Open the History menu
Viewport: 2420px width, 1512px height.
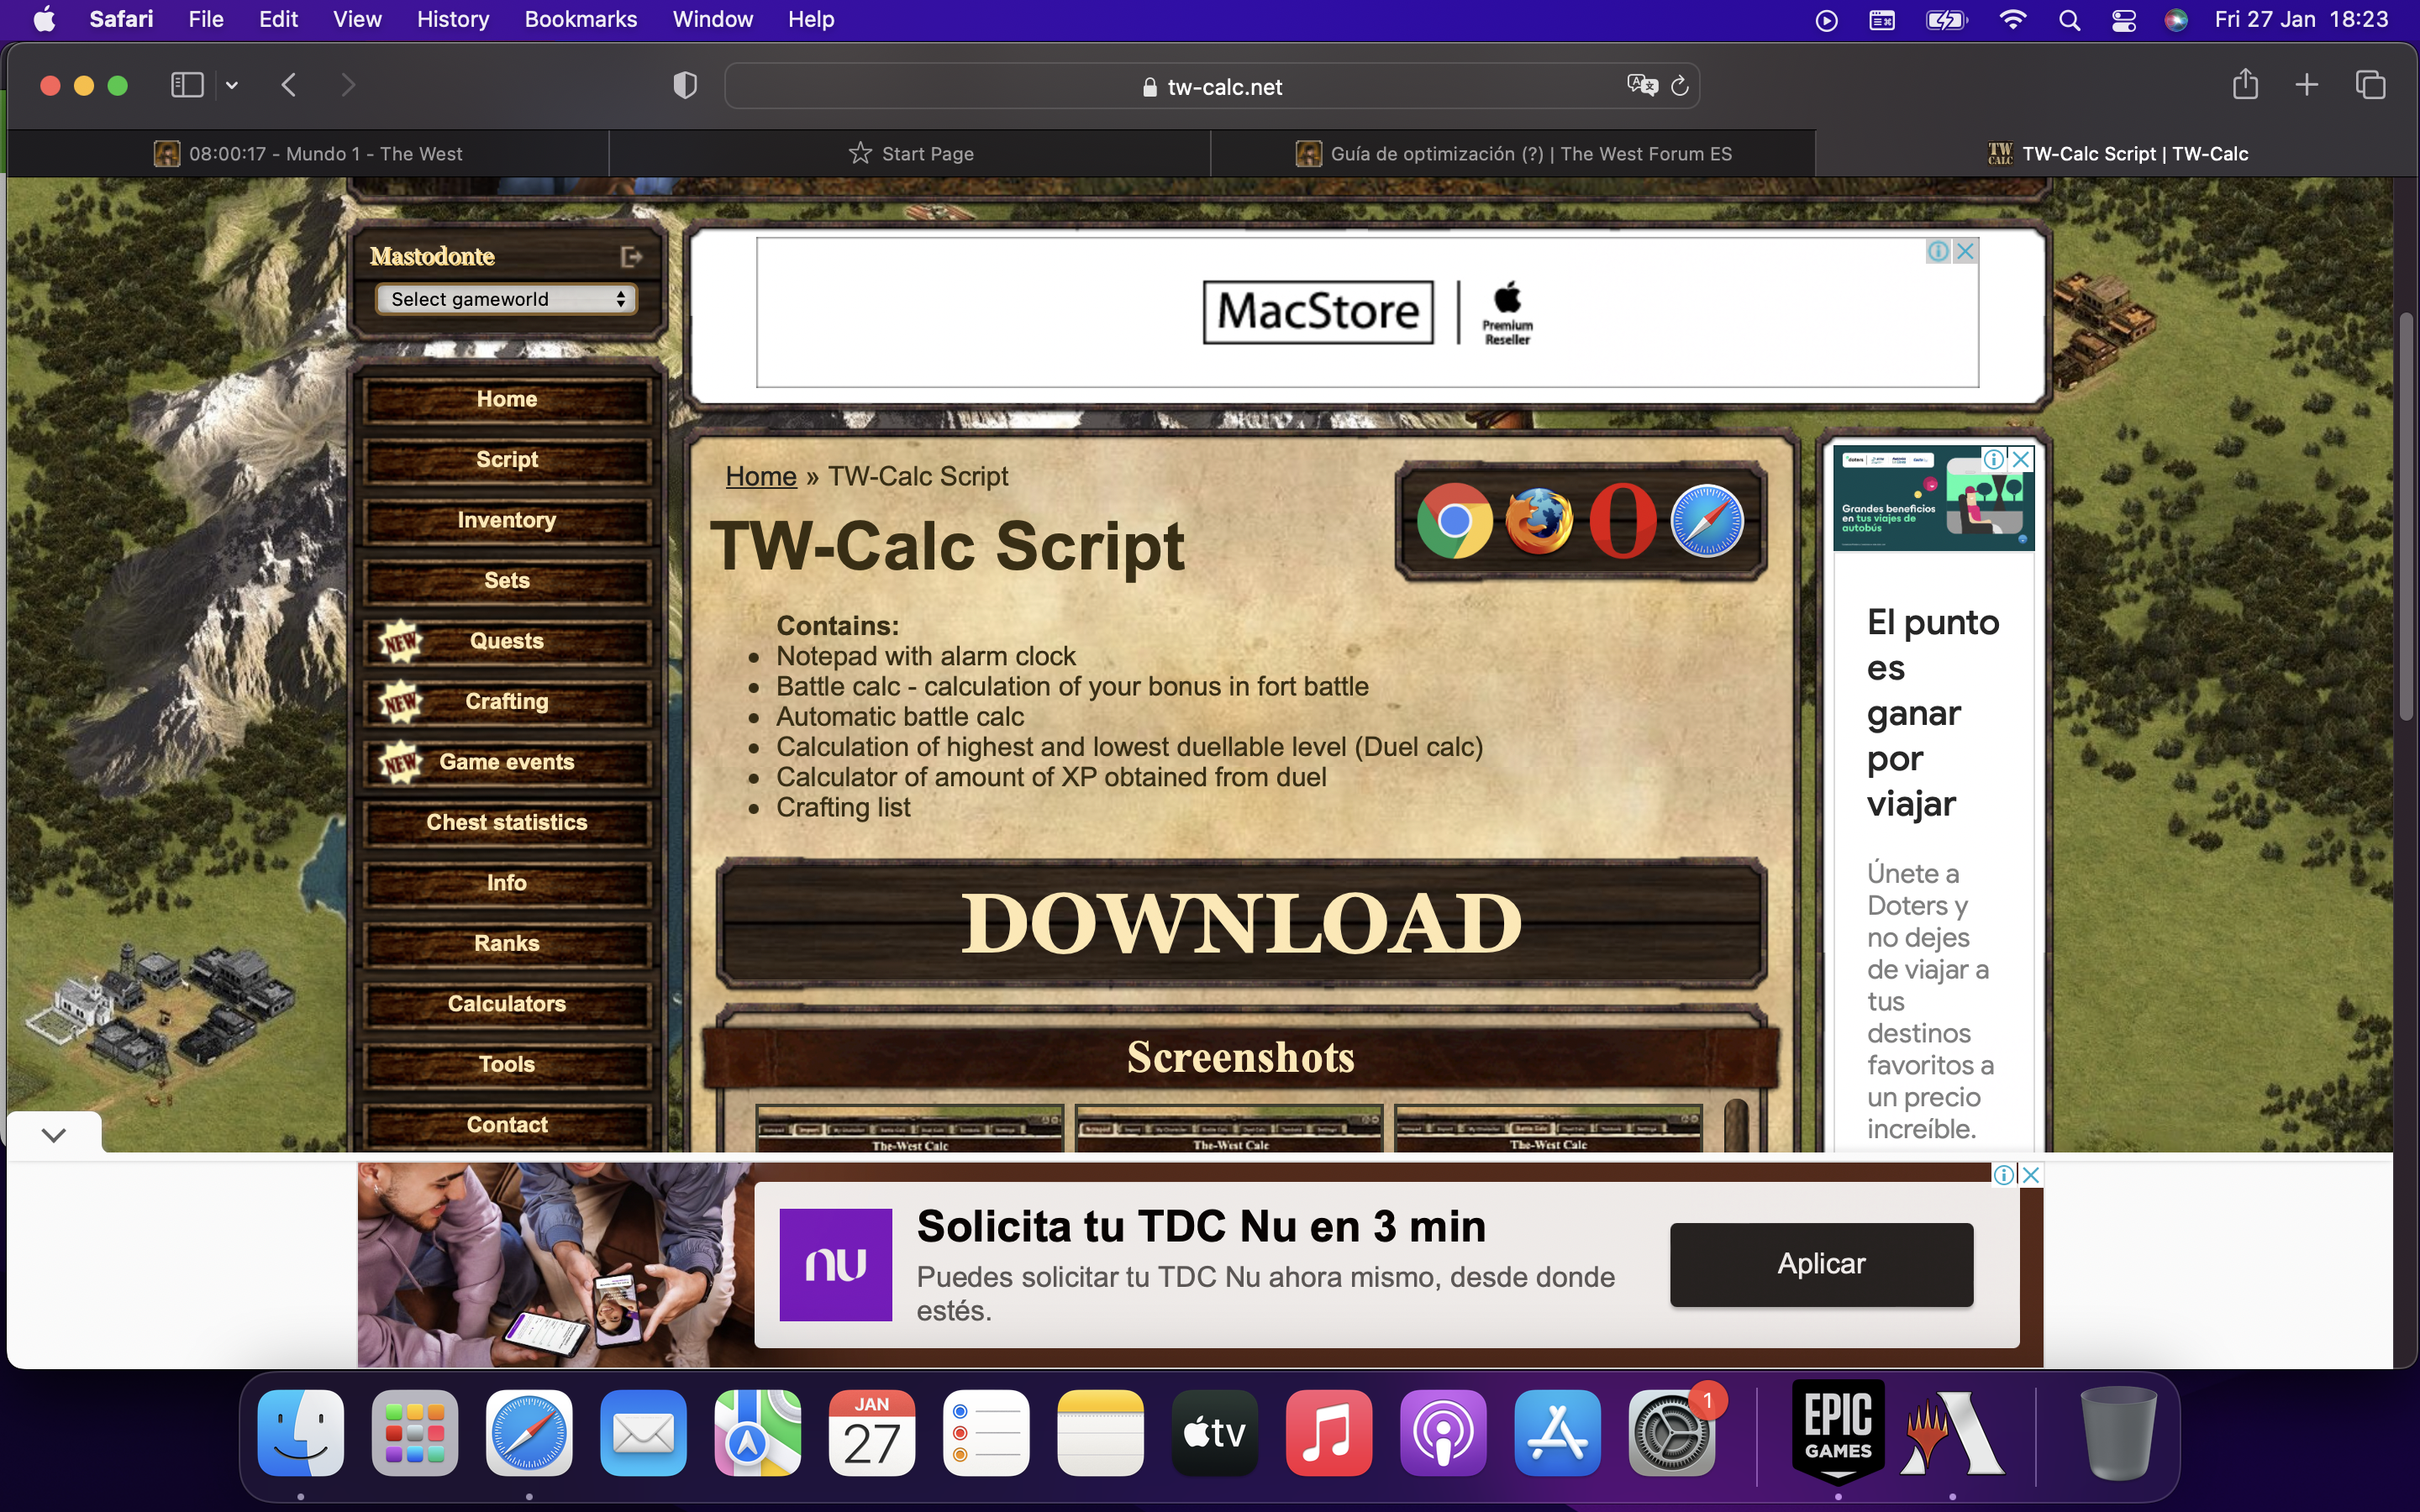pos(452,20)
